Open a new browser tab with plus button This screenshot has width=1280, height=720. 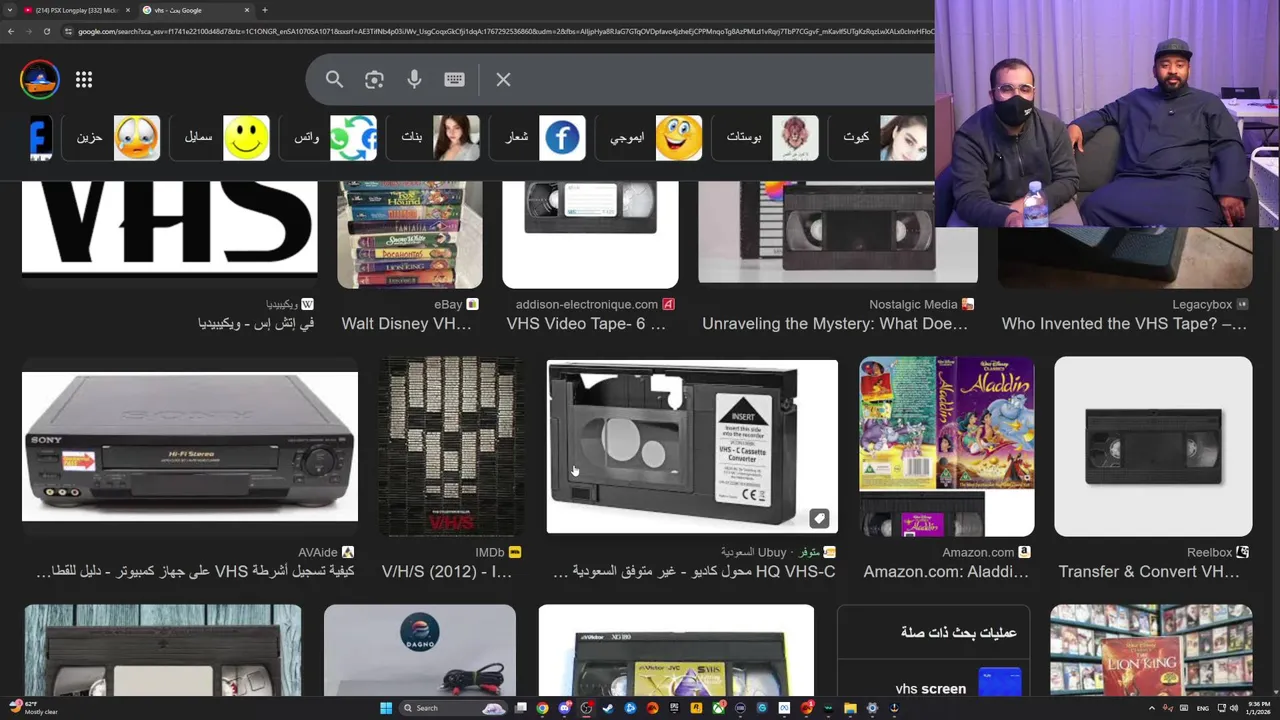point(264,10)
